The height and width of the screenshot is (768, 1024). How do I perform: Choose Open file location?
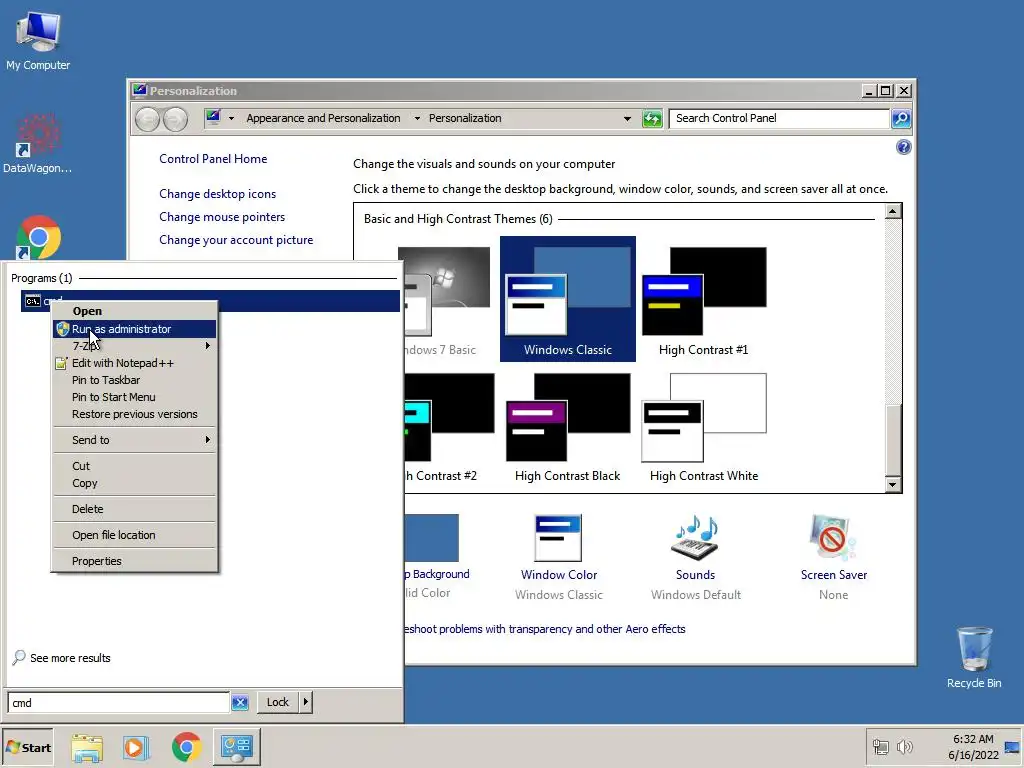134,536
